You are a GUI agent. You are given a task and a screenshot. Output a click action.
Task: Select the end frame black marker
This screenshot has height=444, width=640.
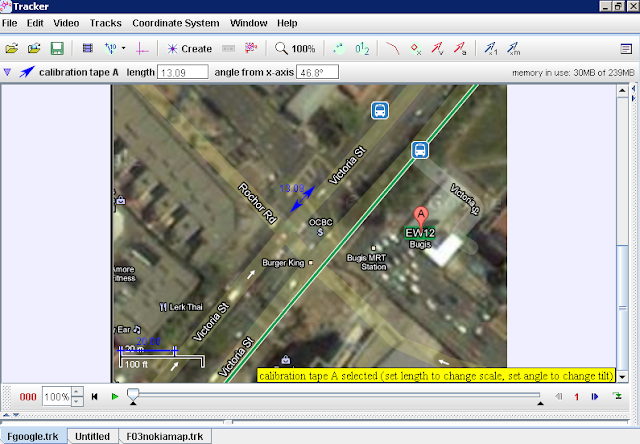(540, 403)
